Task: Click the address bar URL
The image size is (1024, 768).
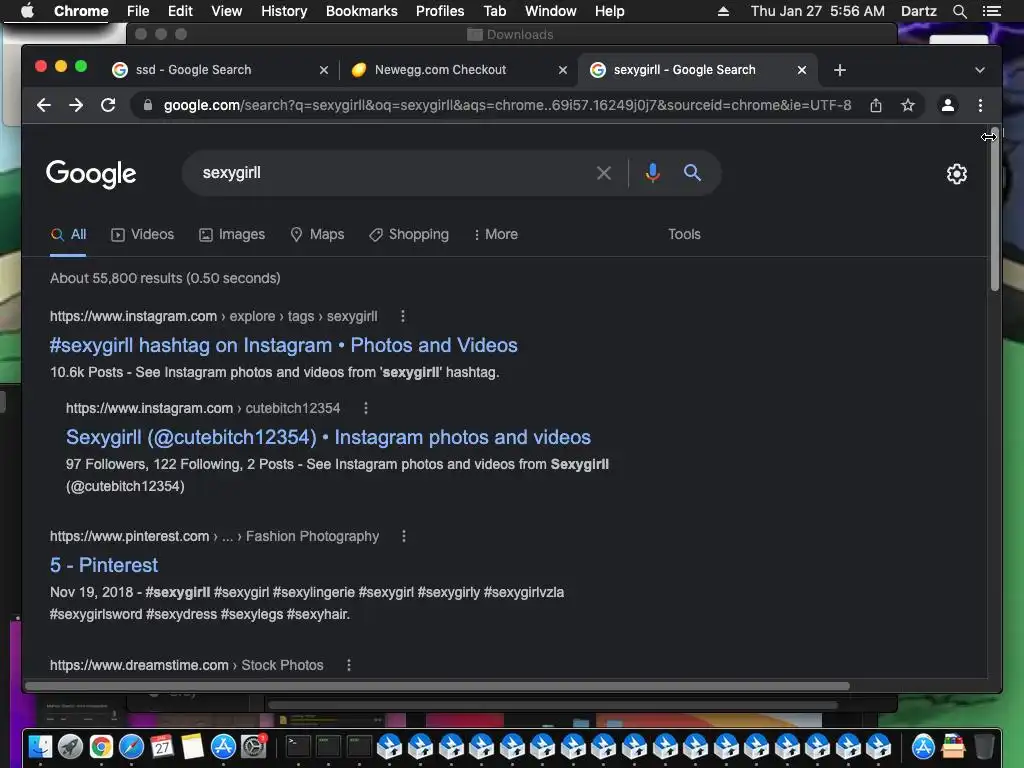Action: [507, 105]
